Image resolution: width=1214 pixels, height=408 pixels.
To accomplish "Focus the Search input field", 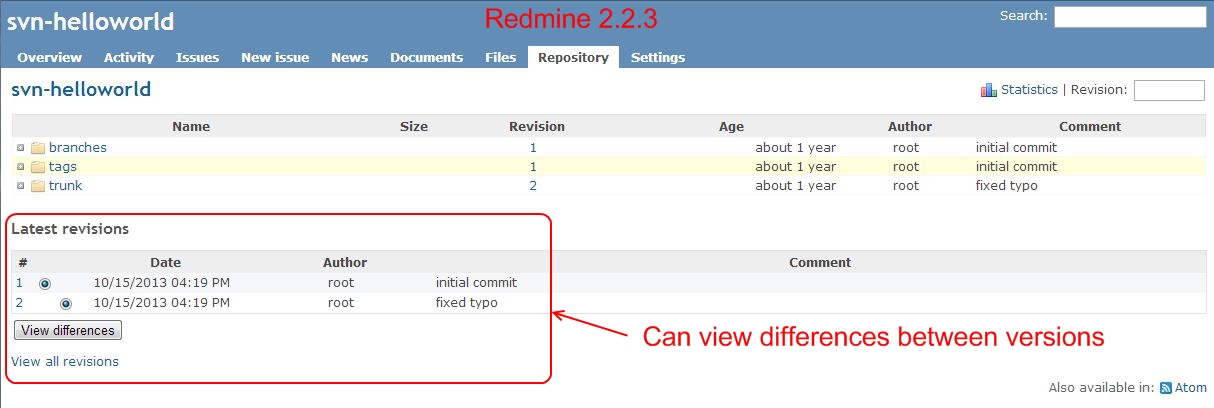I will [1130, 16].
